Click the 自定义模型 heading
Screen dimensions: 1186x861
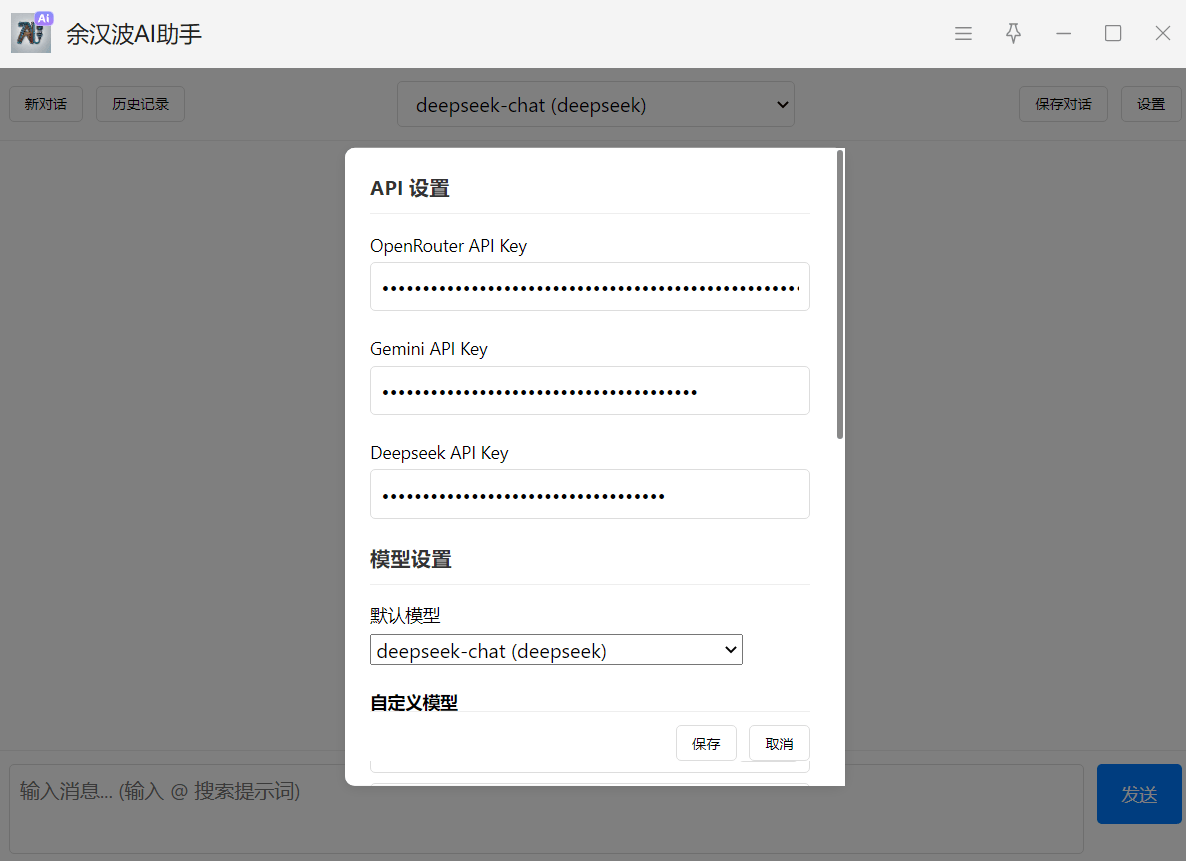pyautogui.click(x=414, y=703)
